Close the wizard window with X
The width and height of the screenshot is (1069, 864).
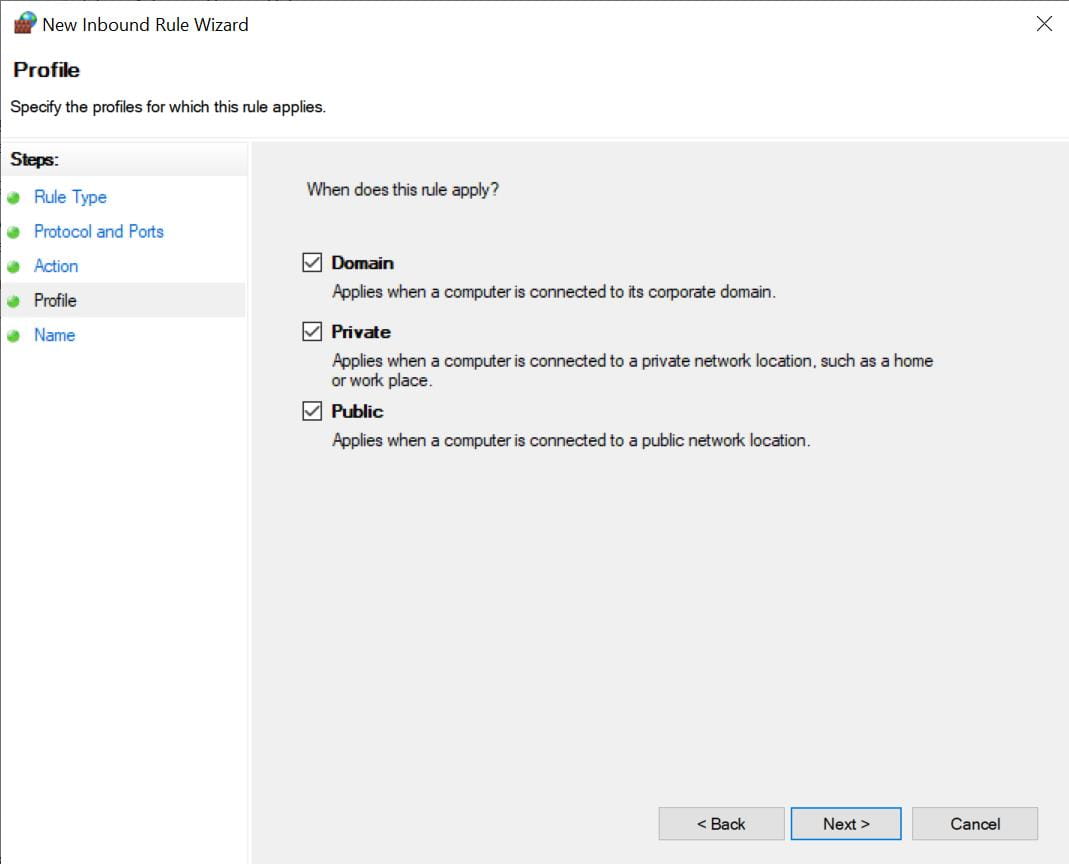(1044, 24)
